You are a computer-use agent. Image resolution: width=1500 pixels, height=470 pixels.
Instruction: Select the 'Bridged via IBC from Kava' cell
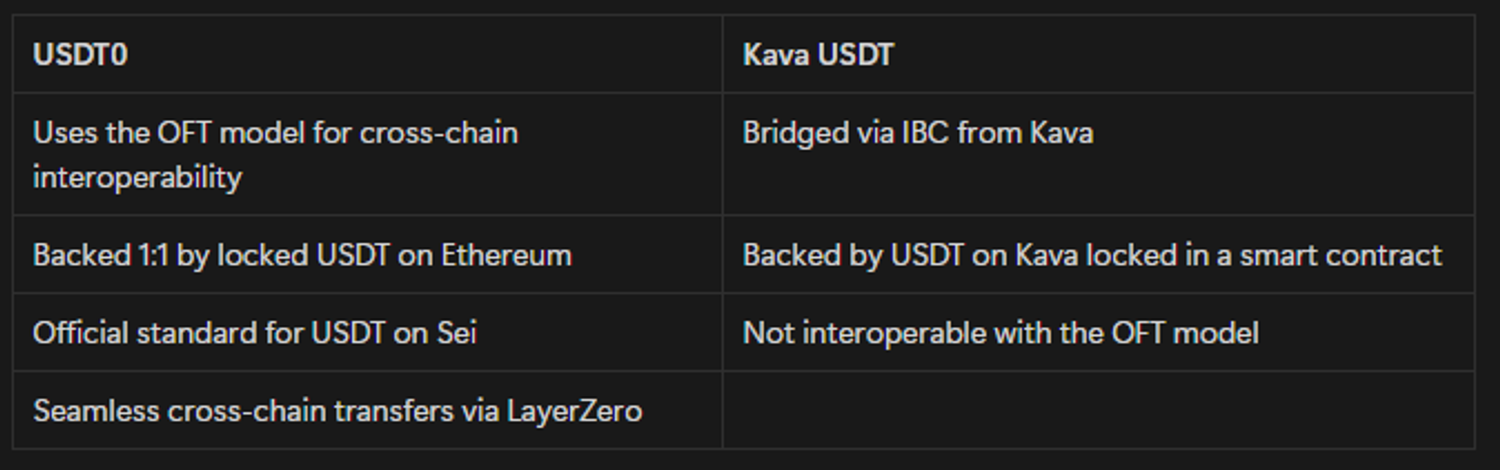tap(917, 133)
